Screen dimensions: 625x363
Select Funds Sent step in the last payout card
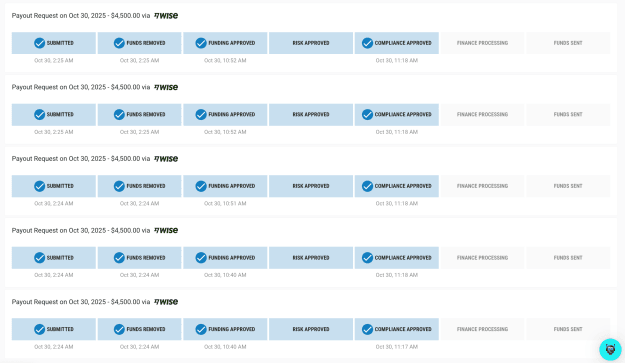[568, 329]
